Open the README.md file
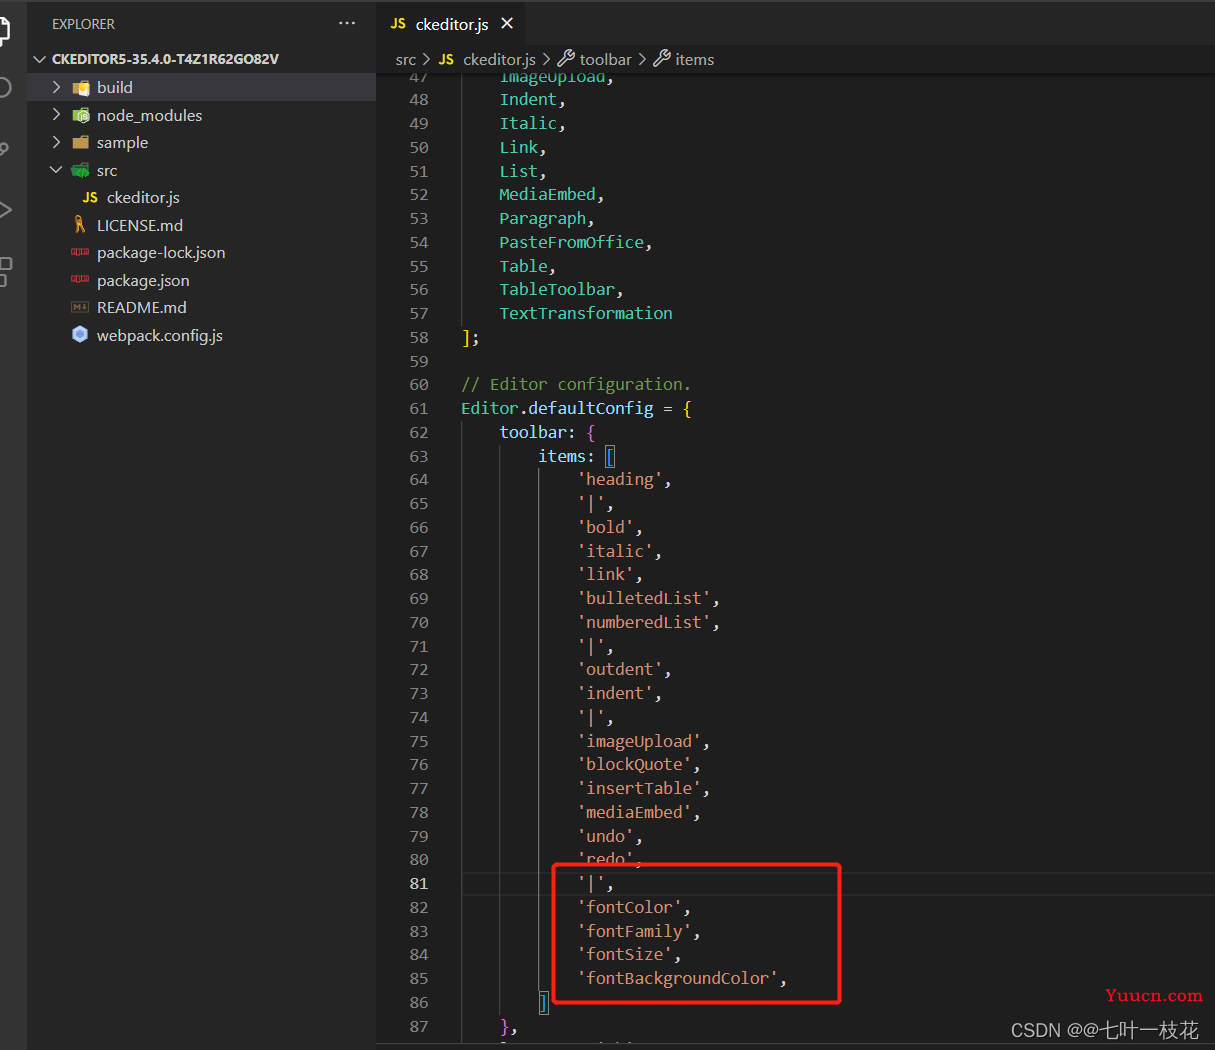Screen dimensions: 1215x1050 [x=142, y=308]
